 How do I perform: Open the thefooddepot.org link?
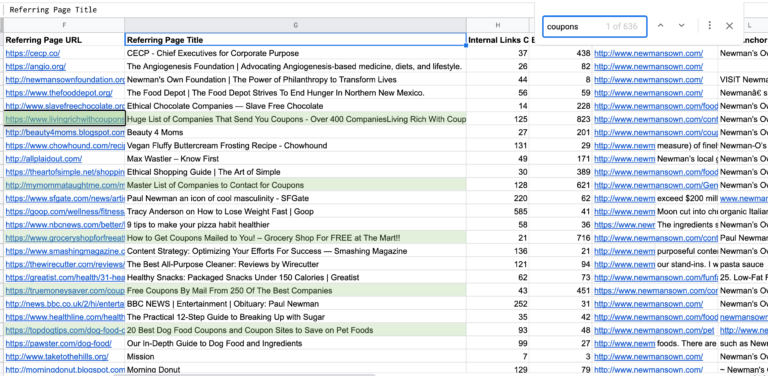59,93
